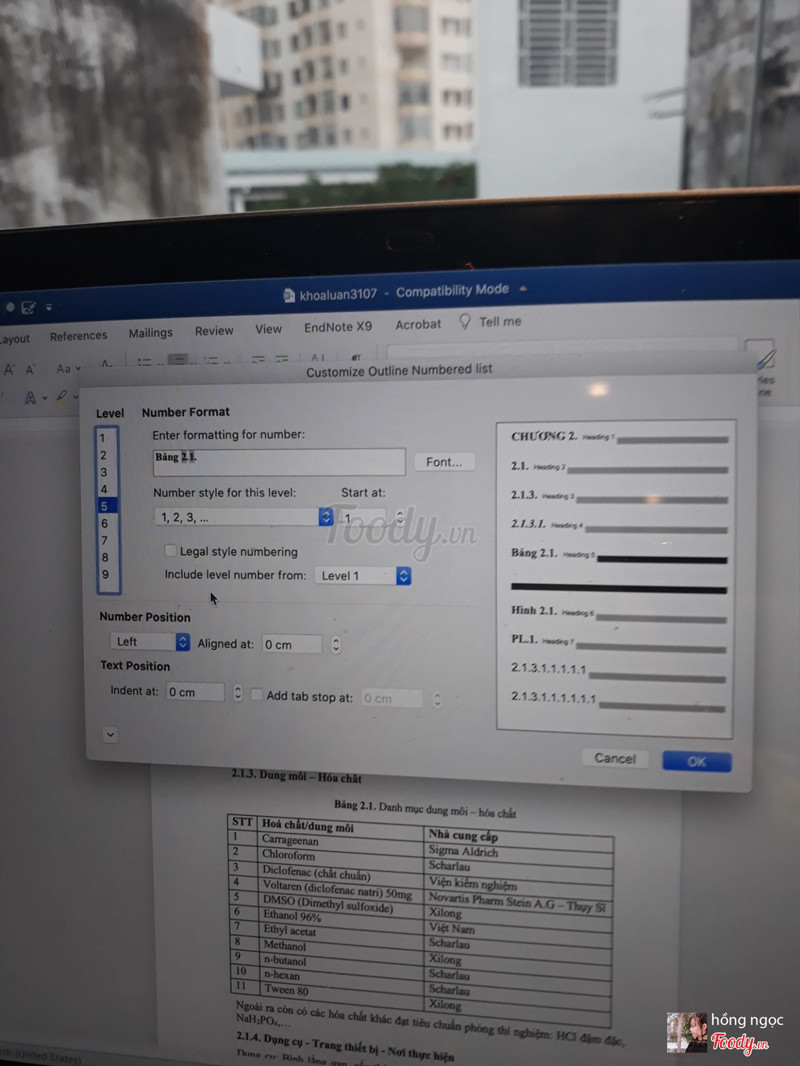Click the highlighted level 5 entry
This screenshot has height=1066, width=800.
[107, 506]
